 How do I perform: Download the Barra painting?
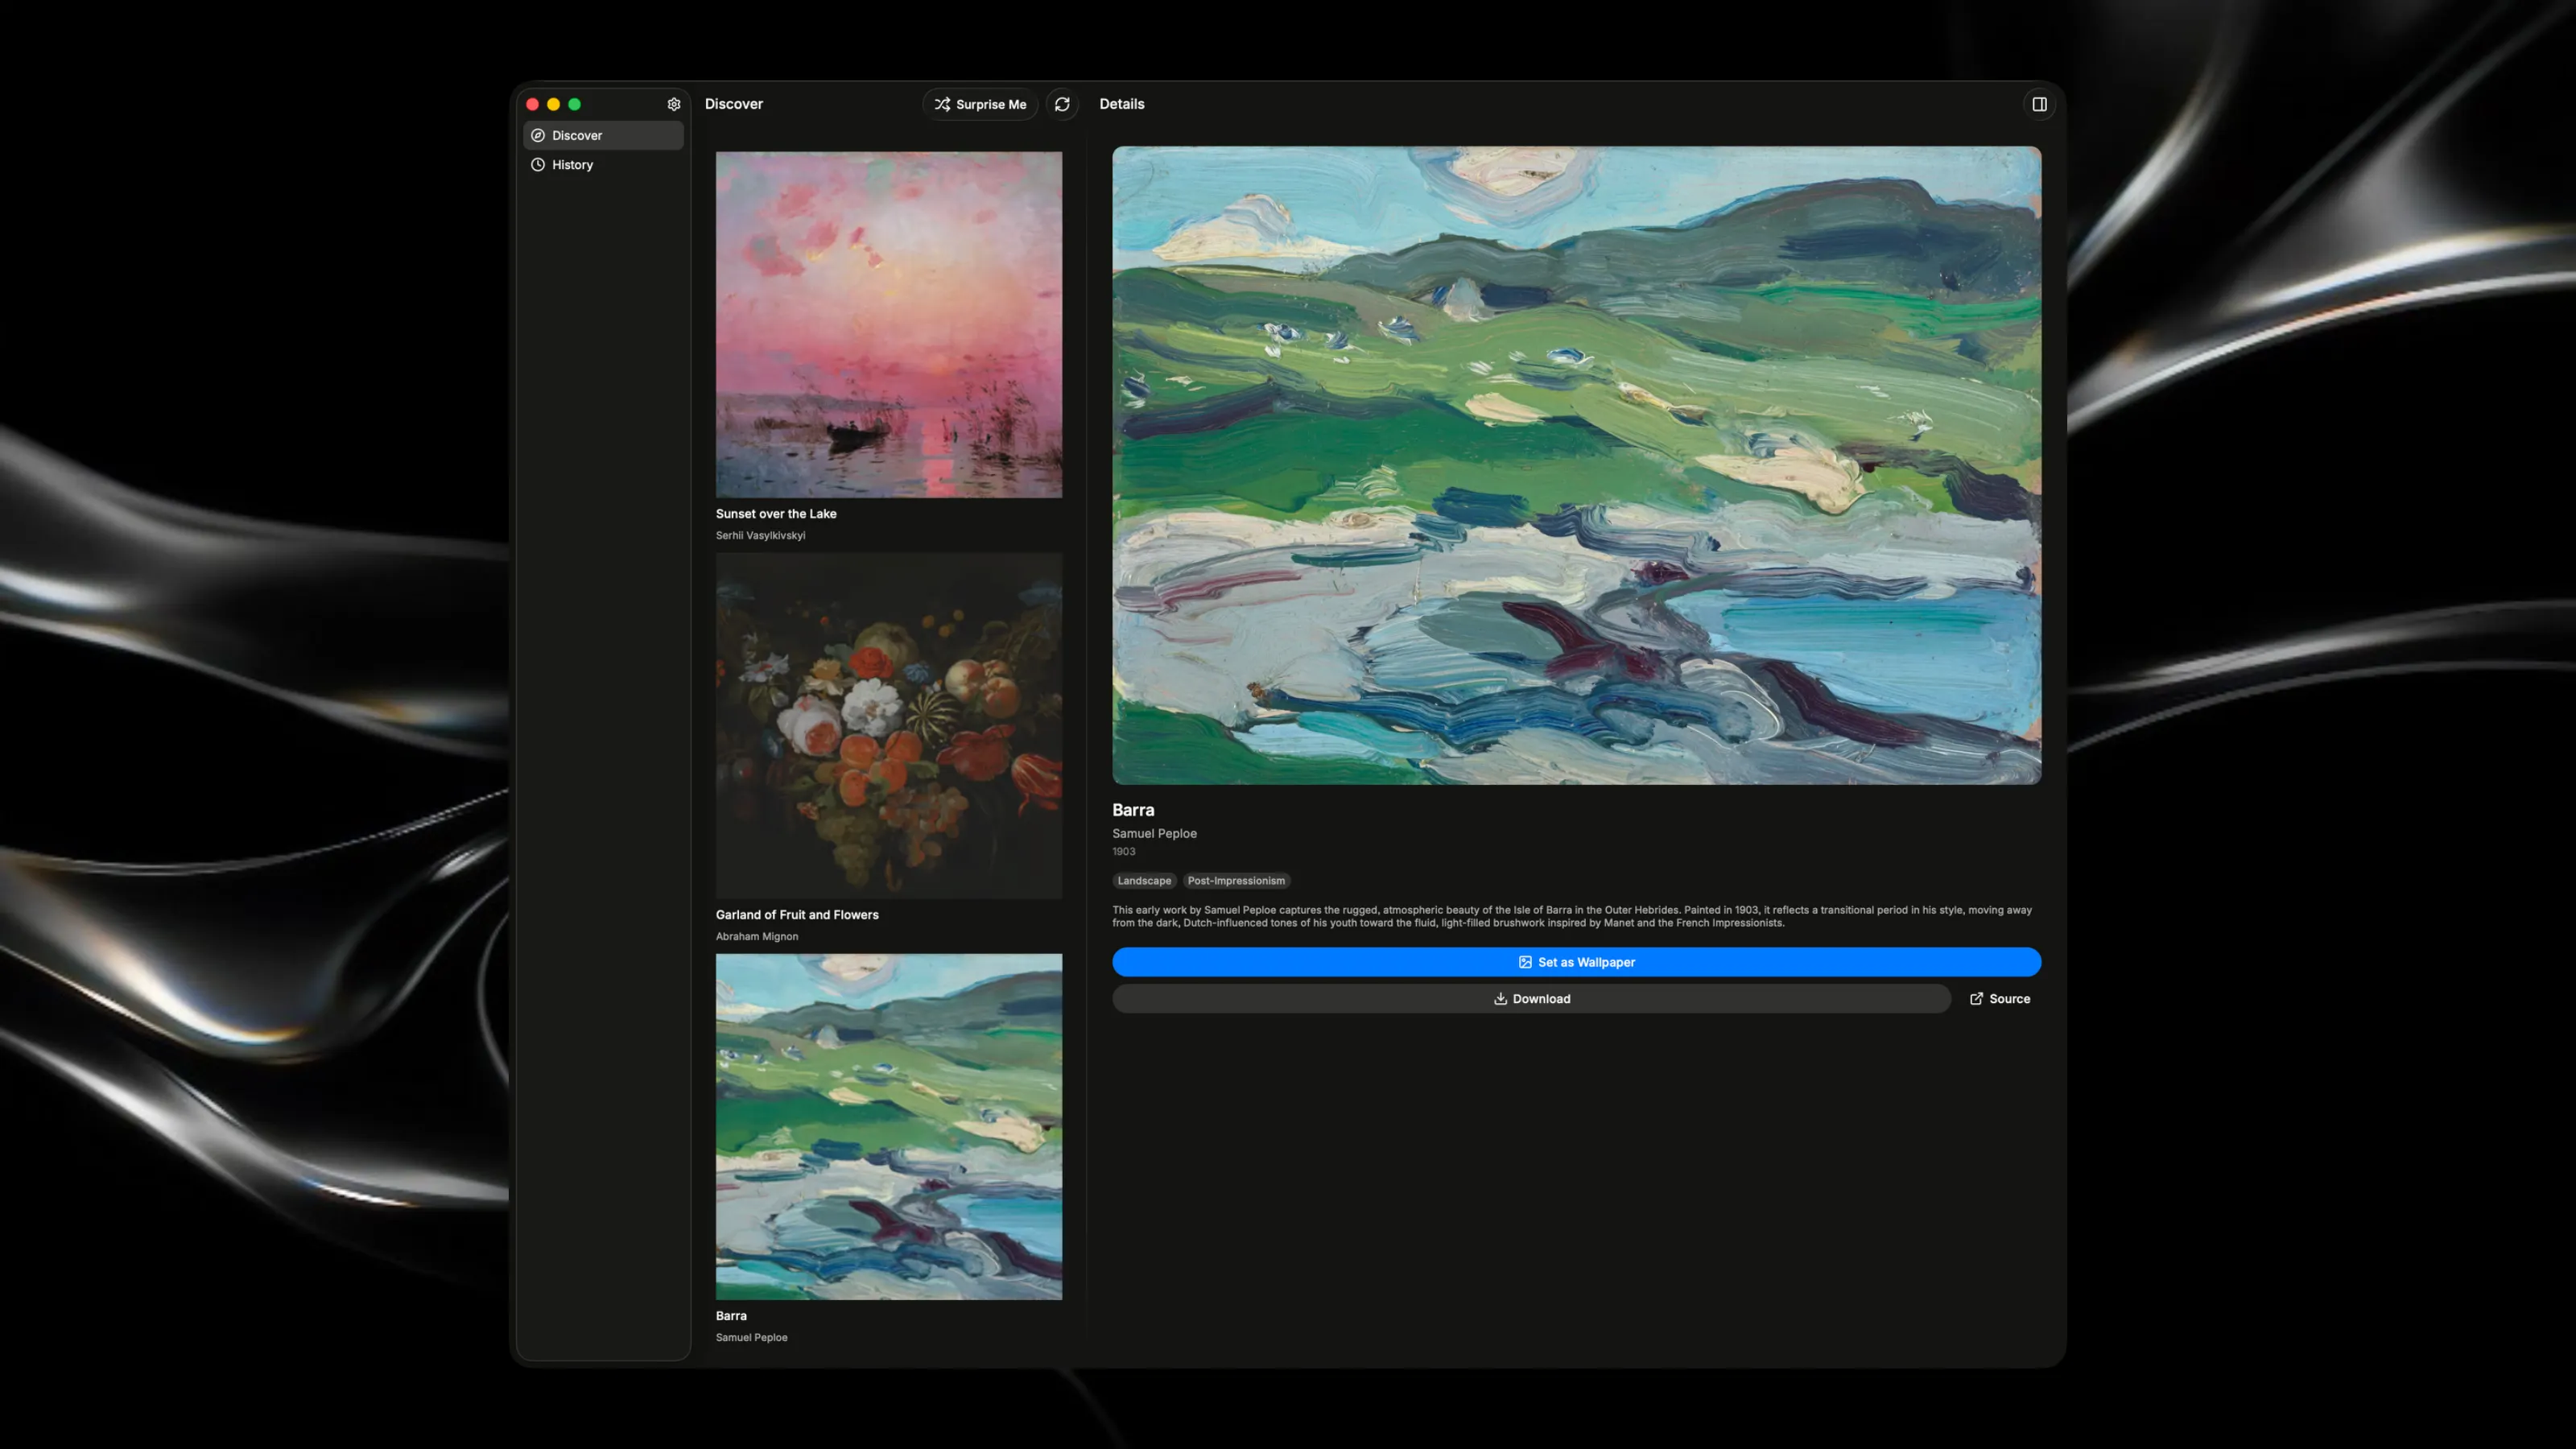click(1531, 999)
